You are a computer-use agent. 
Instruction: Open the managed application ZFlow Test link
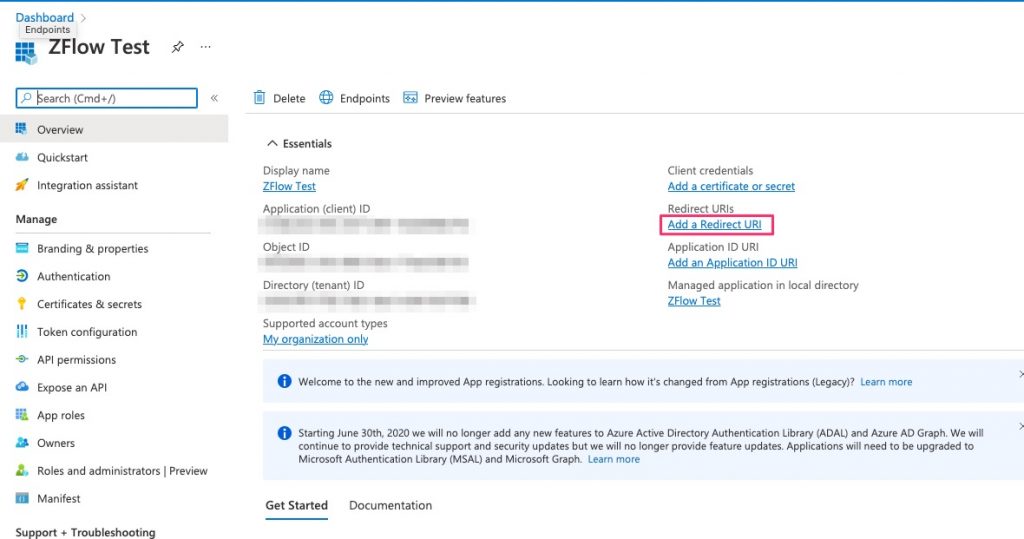click(694, 301)
